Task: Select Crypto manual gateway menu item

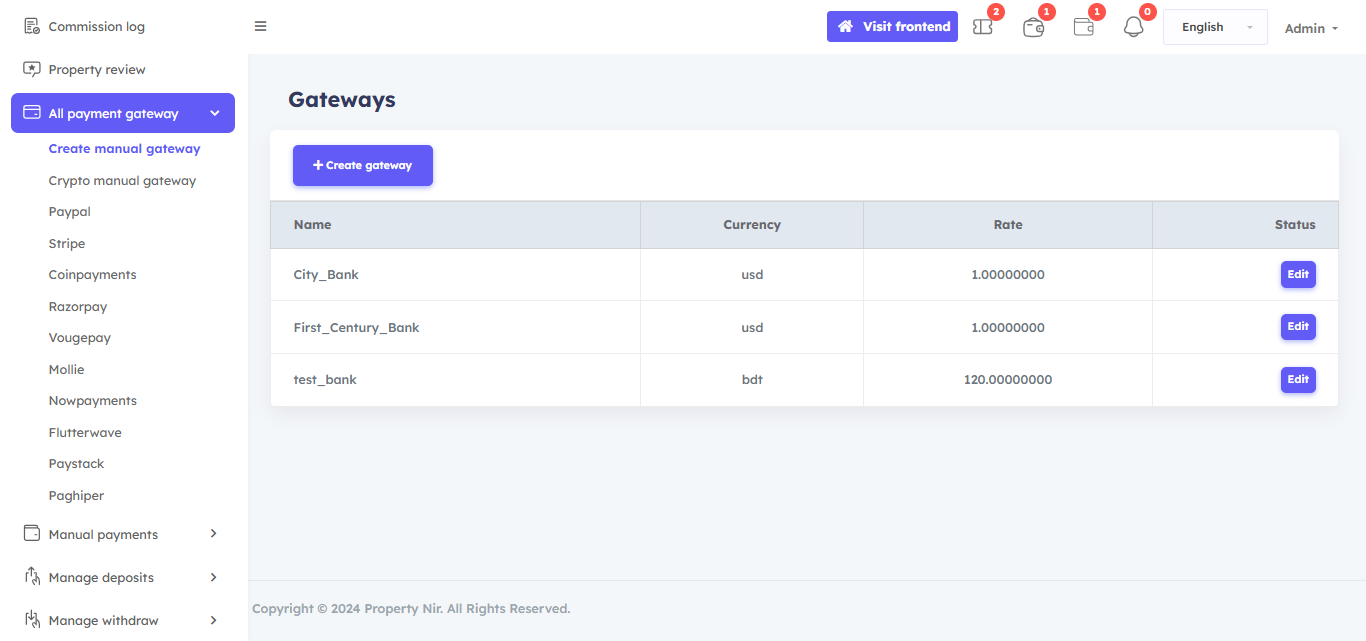Action: (122, 181)
